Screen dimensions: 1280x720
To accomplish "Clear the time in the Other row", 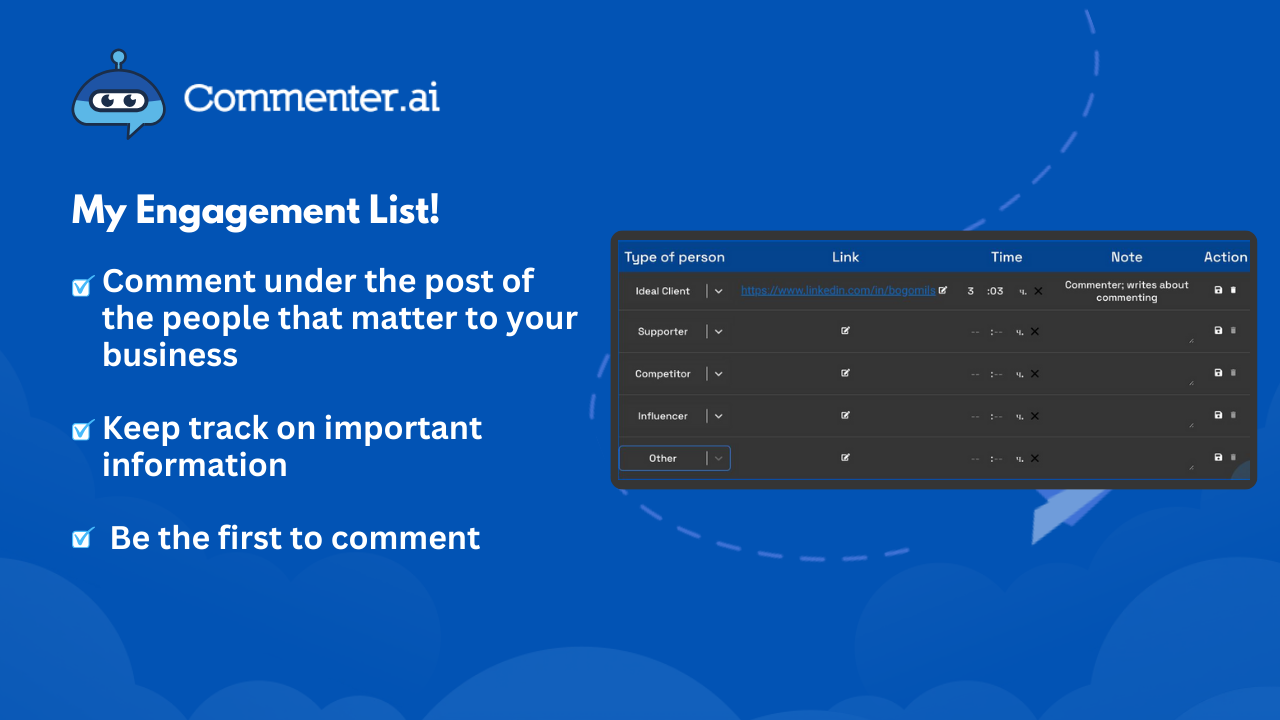I will click(1035, 458).
